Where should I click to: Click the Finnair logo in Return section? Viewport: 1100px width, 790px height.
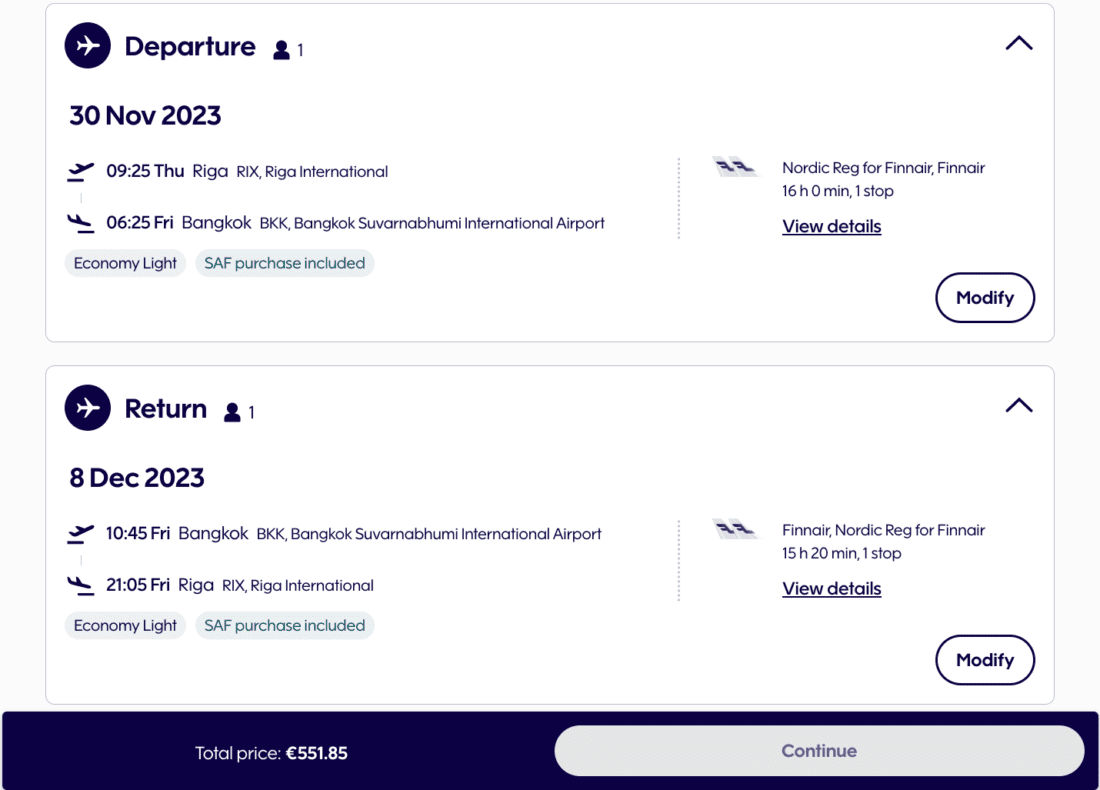click(735, 529)
